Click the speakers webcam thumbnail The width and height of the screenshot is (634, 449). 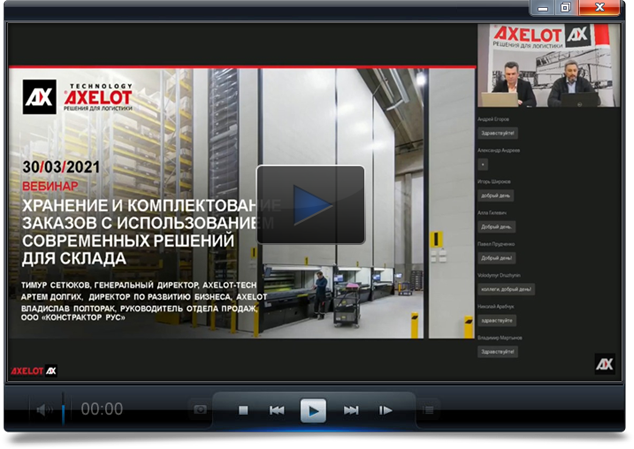[x=549, y=65]
